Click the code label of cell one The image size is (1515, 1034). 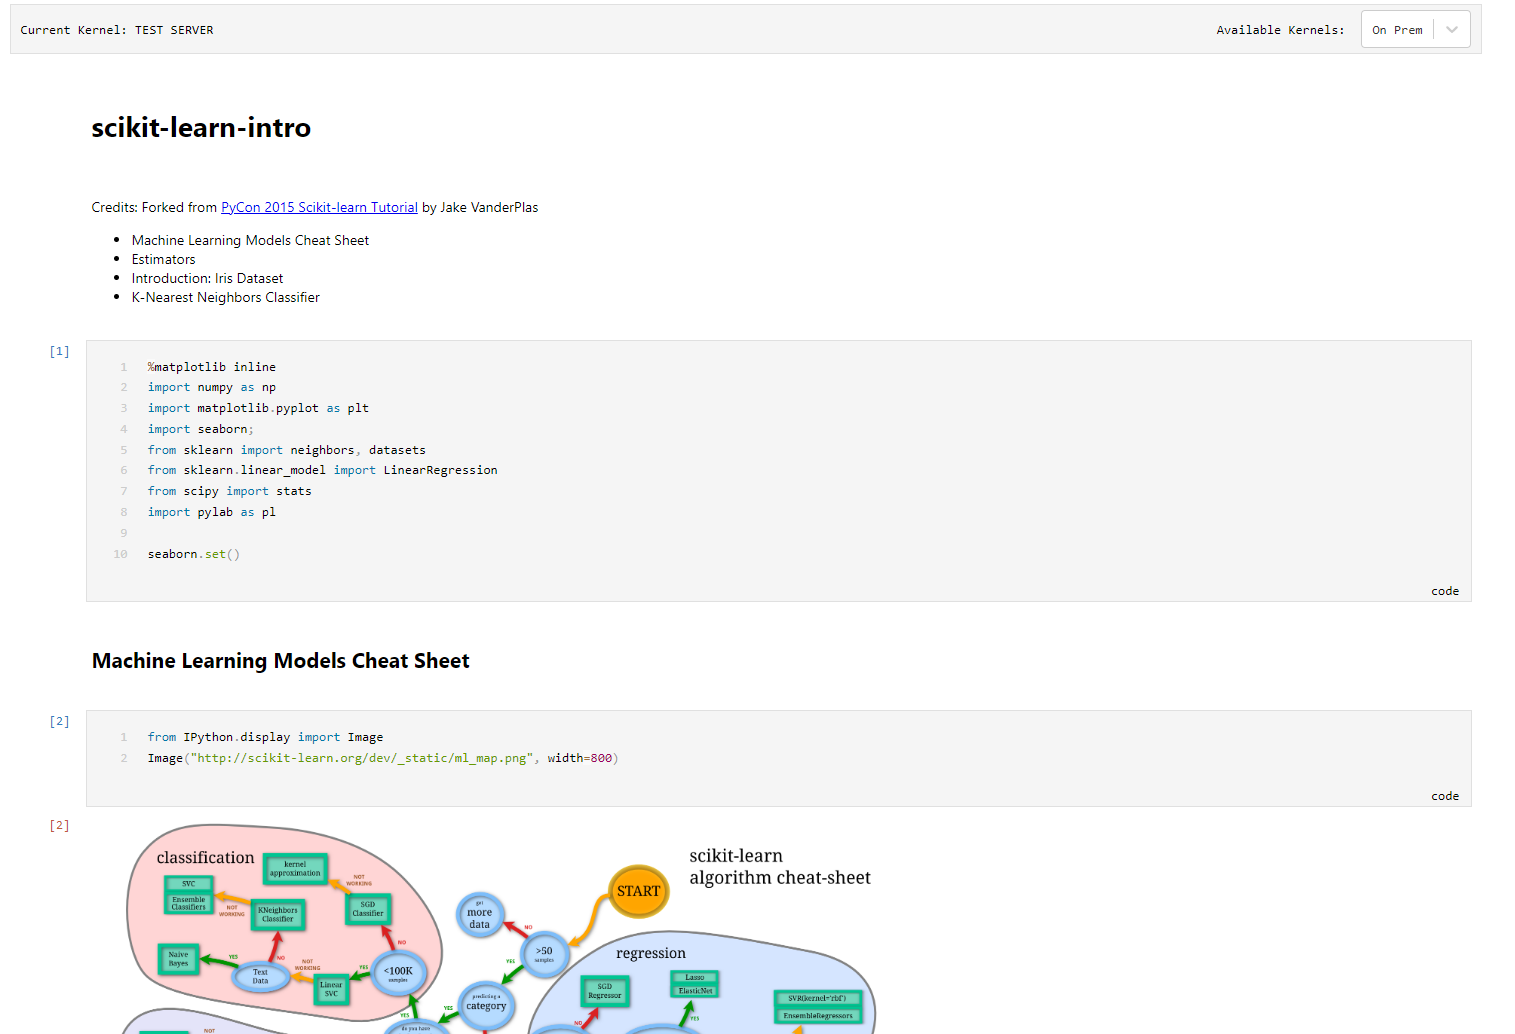(x=1445, y=591)
